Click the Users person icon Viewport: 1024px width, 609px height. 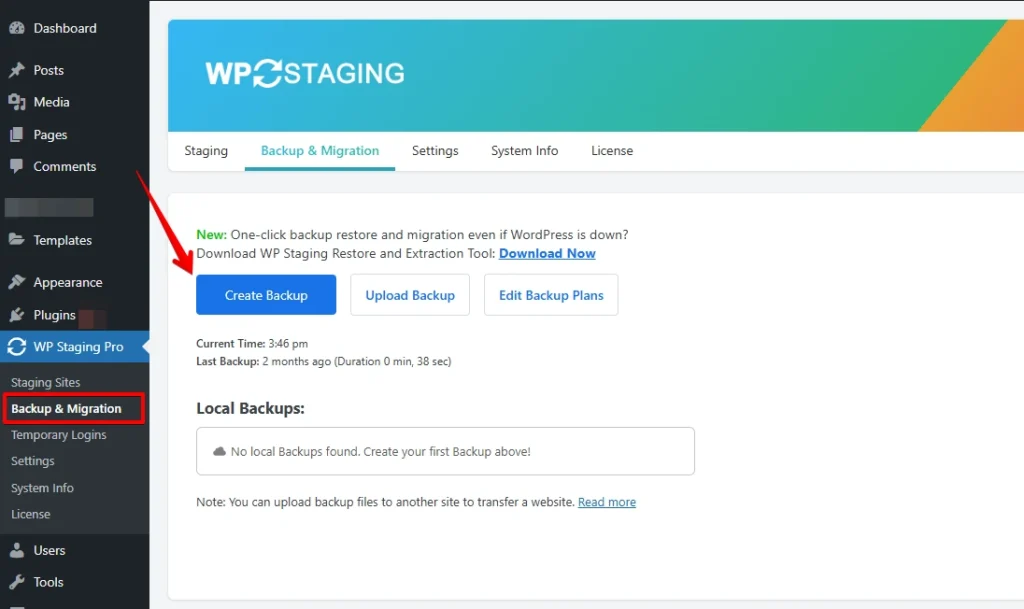click(17, 550)
